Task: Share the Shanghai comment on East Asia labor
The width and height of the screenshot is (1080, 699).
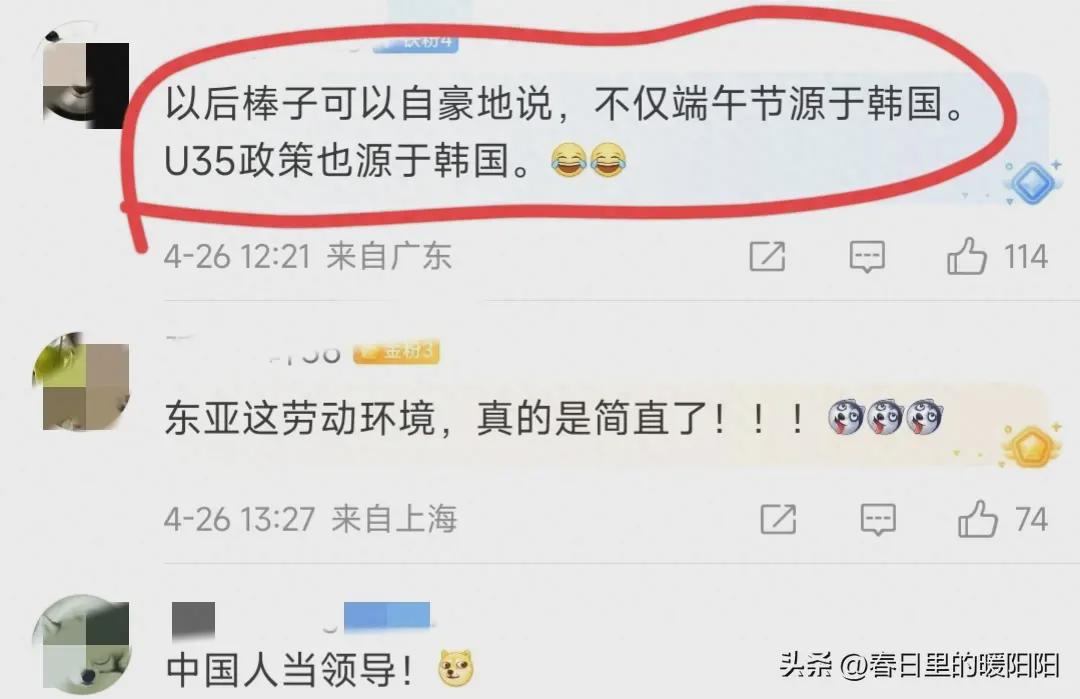Action: coord(778,519)
